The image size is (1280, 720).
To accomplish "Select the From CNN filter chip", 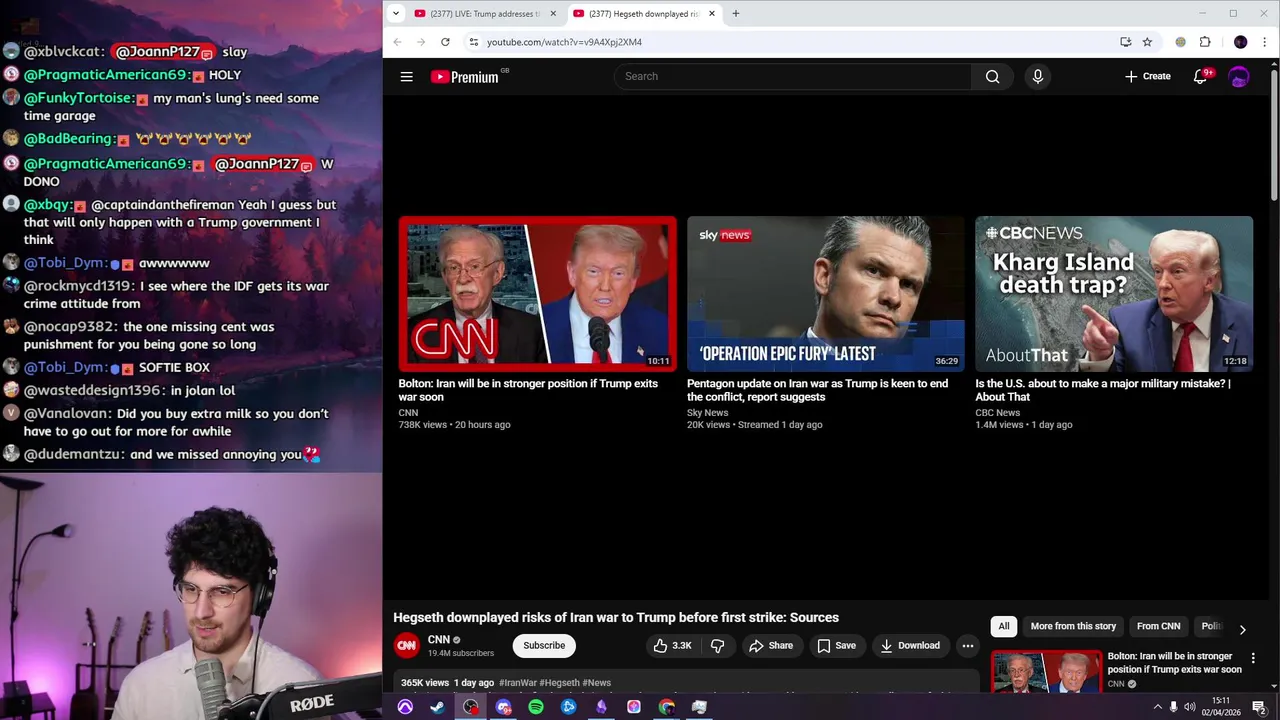I will [x=1158, y=626].
